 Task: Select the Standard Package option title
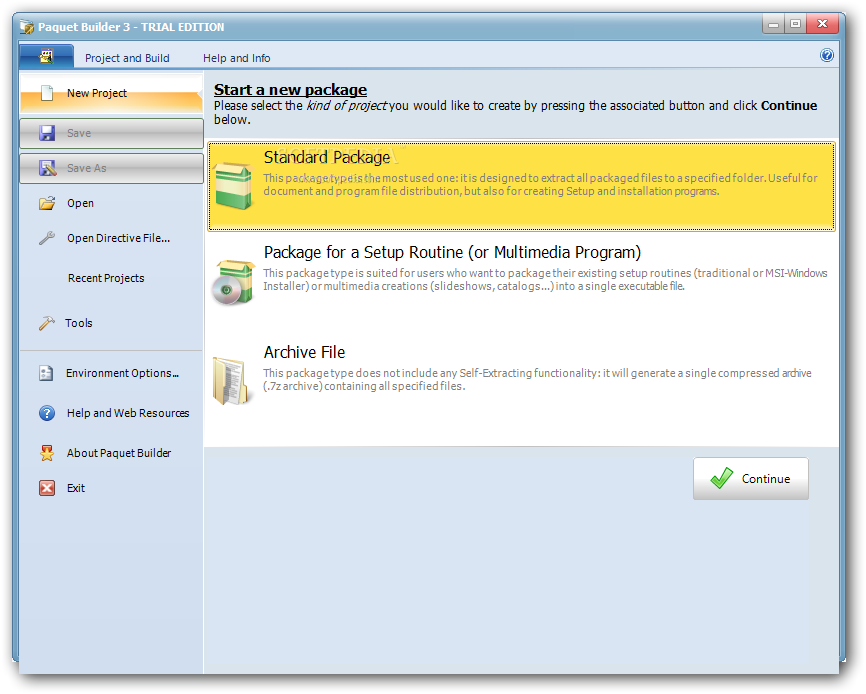tap(327, 157)
